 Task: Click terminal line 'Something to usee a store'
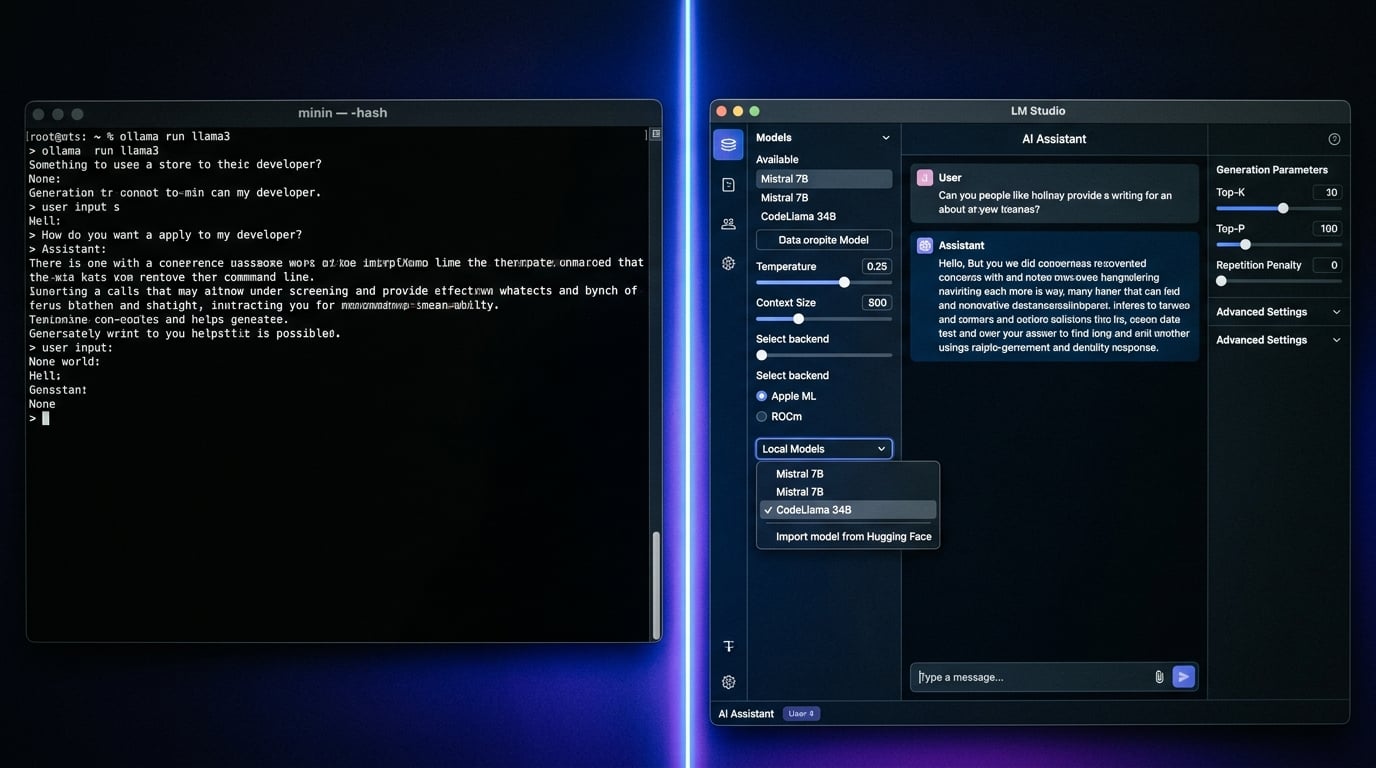click(x=175, y=164)
